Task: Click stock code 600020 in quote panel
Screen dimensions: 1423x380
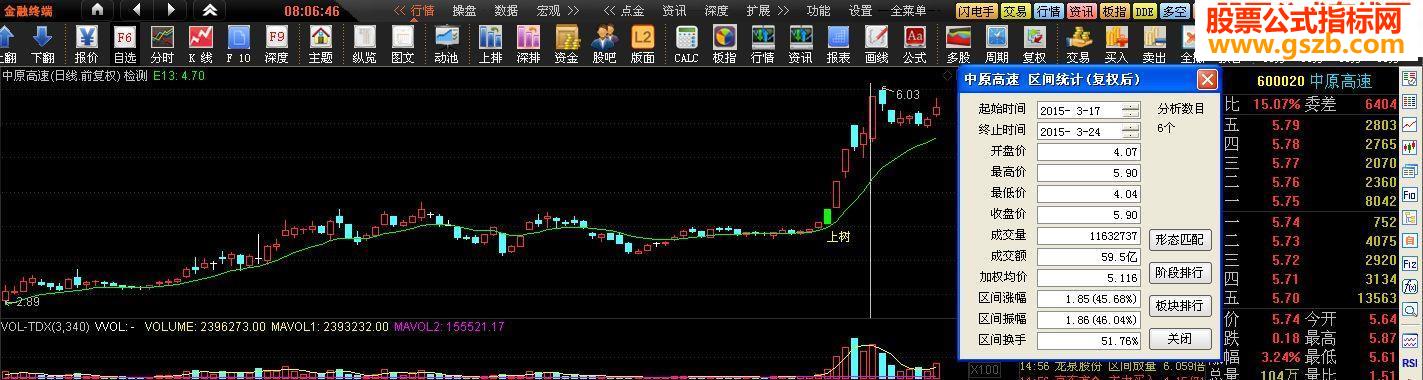Action: click(1280, 82)
